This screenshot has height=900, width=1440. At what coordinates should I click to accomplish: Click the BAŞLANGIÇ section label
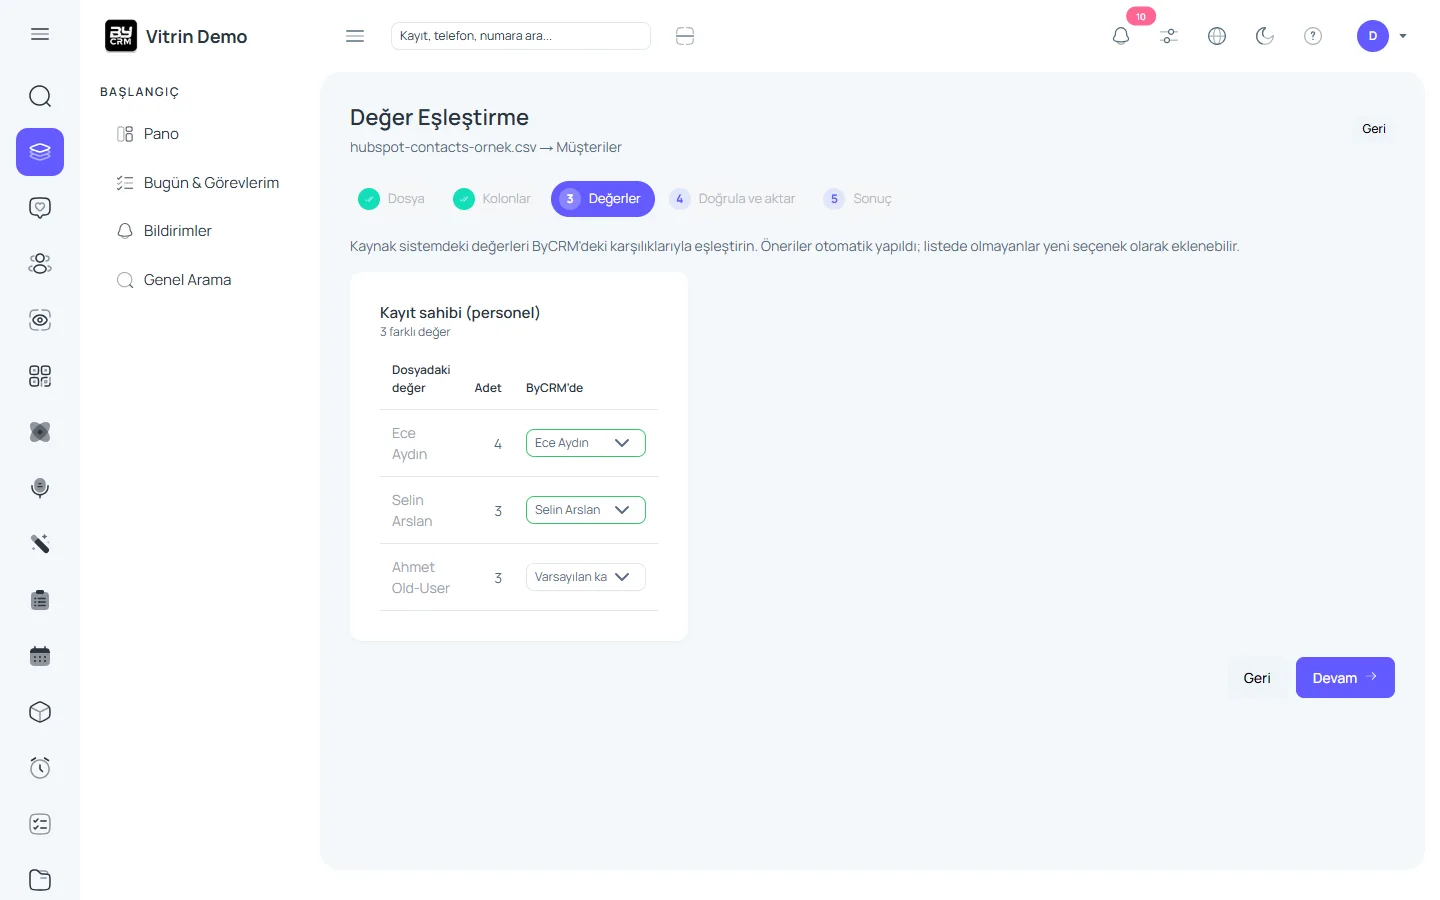click(x=139, y=92)
